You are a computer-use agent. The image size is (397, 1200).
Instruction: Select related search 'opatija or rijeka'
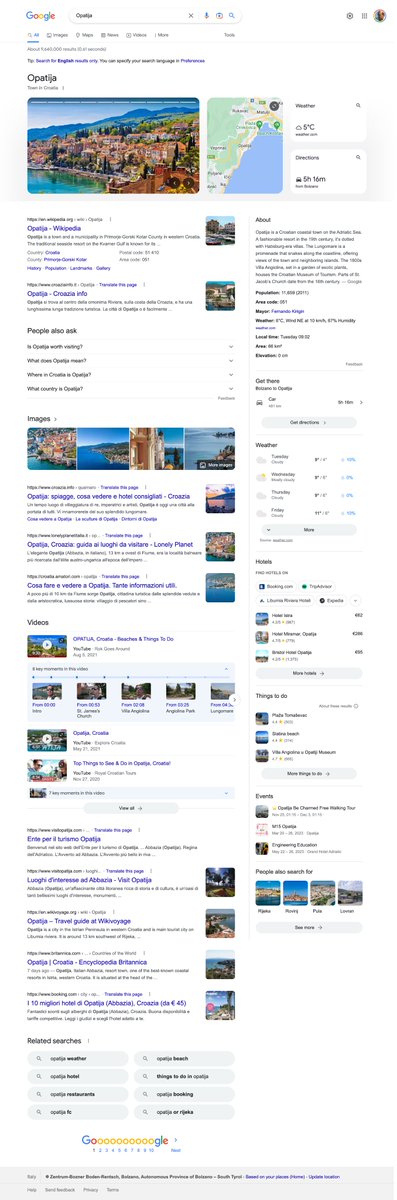coord(184,1112)
